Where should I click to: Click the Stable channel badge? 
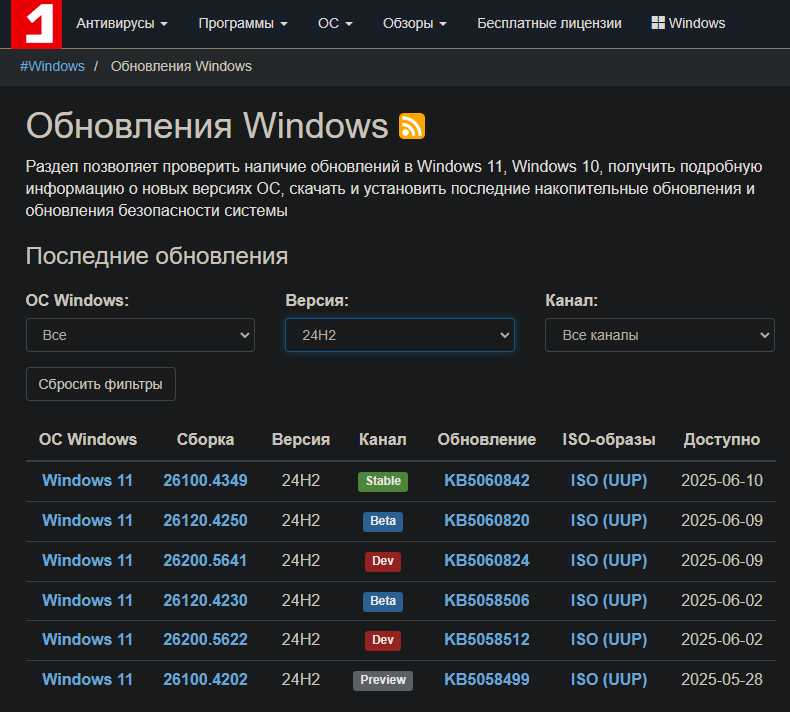pyautogui.click(x=383, y=481)
